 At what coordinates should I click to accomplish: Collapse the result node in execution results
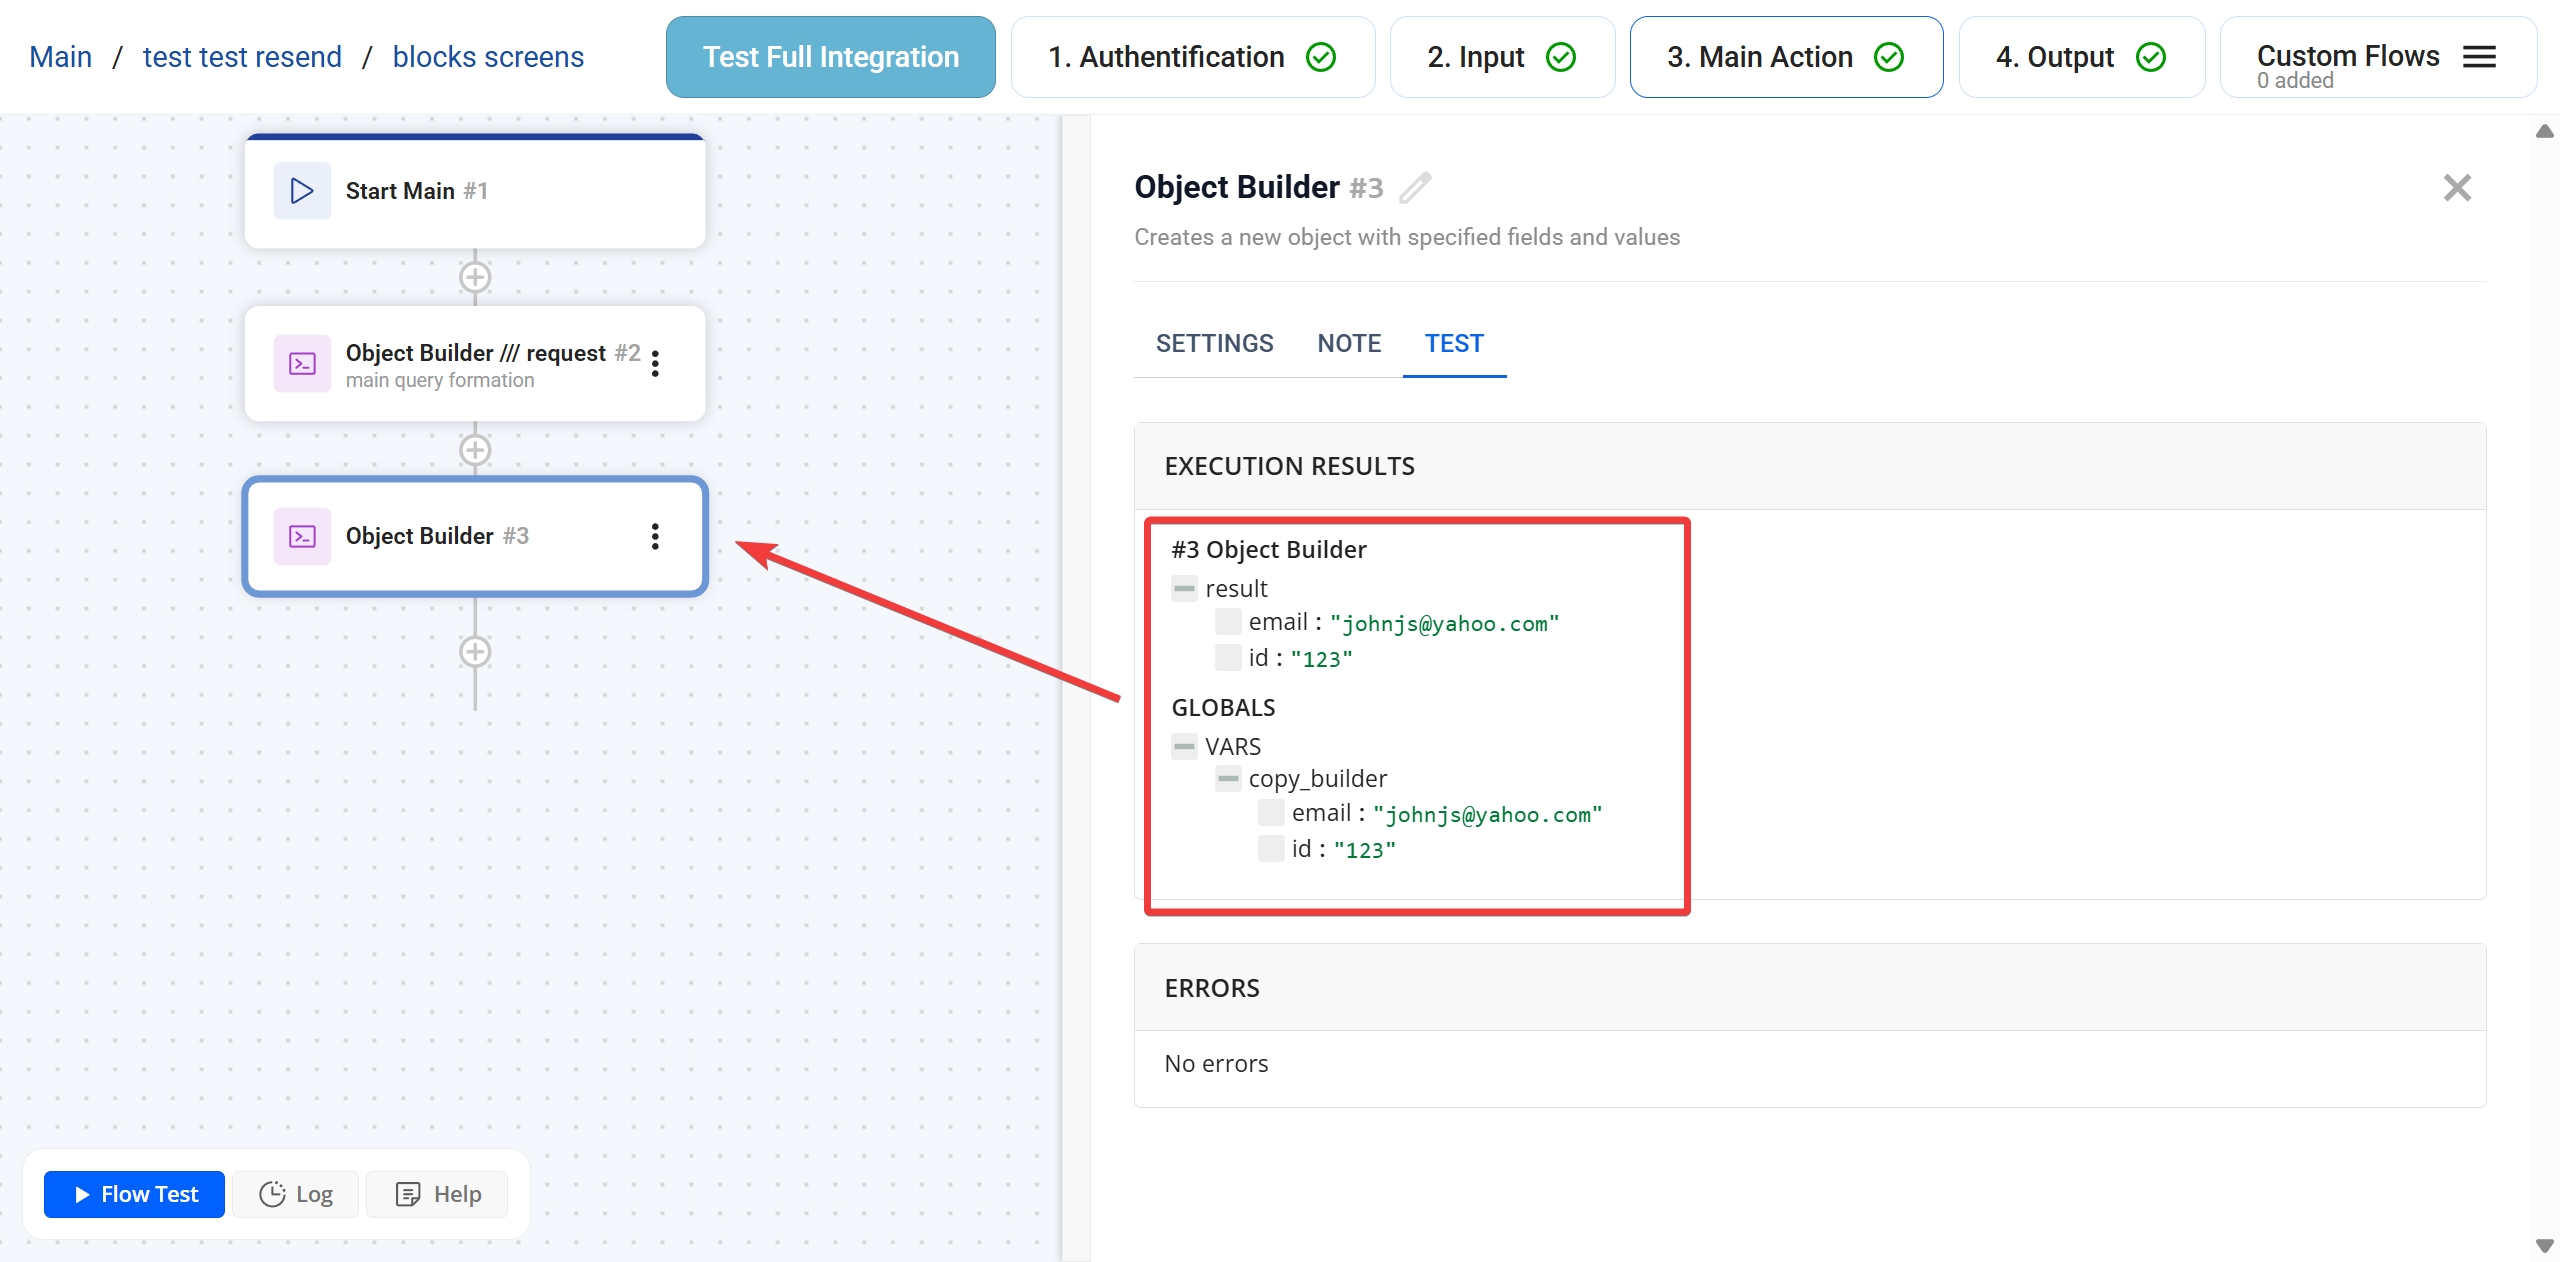click(1184, 588)
